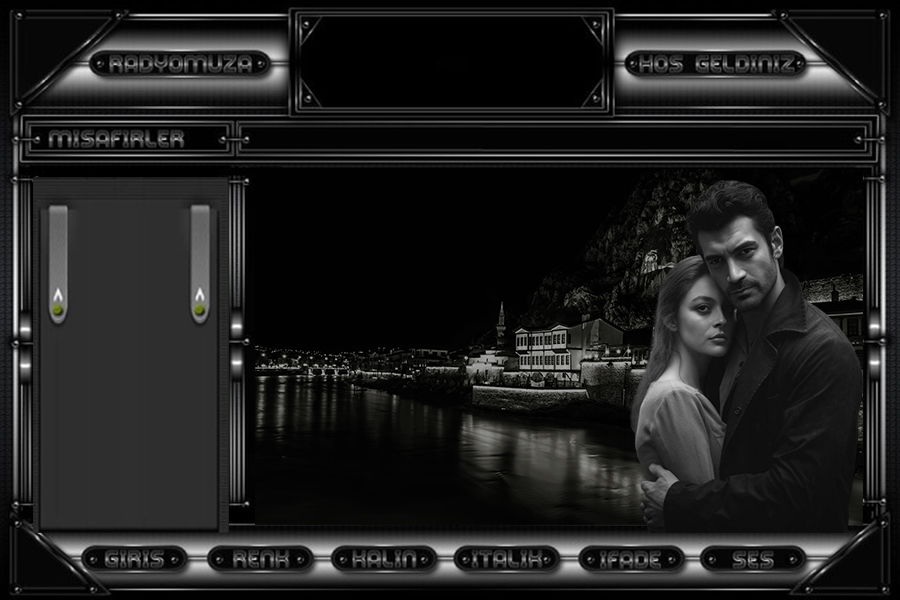This screenshot has width=900, height=600.
Task: Expand the MISAFIRLER guest list
Action: click(x=117, y=139)
